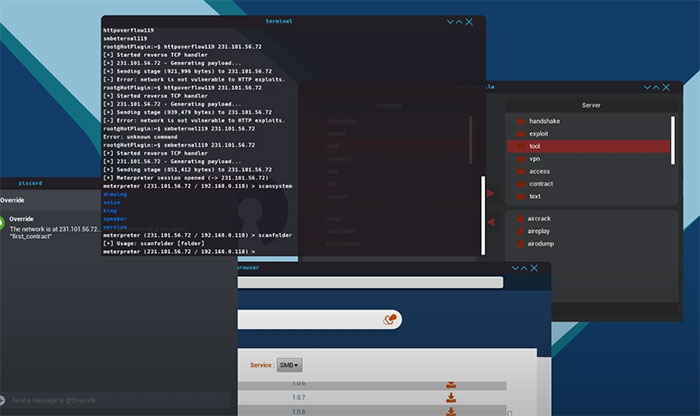This screenshot has width=700, height=416.
Task: Click the Server folder list scrollbar
Action: pos(673,140)
